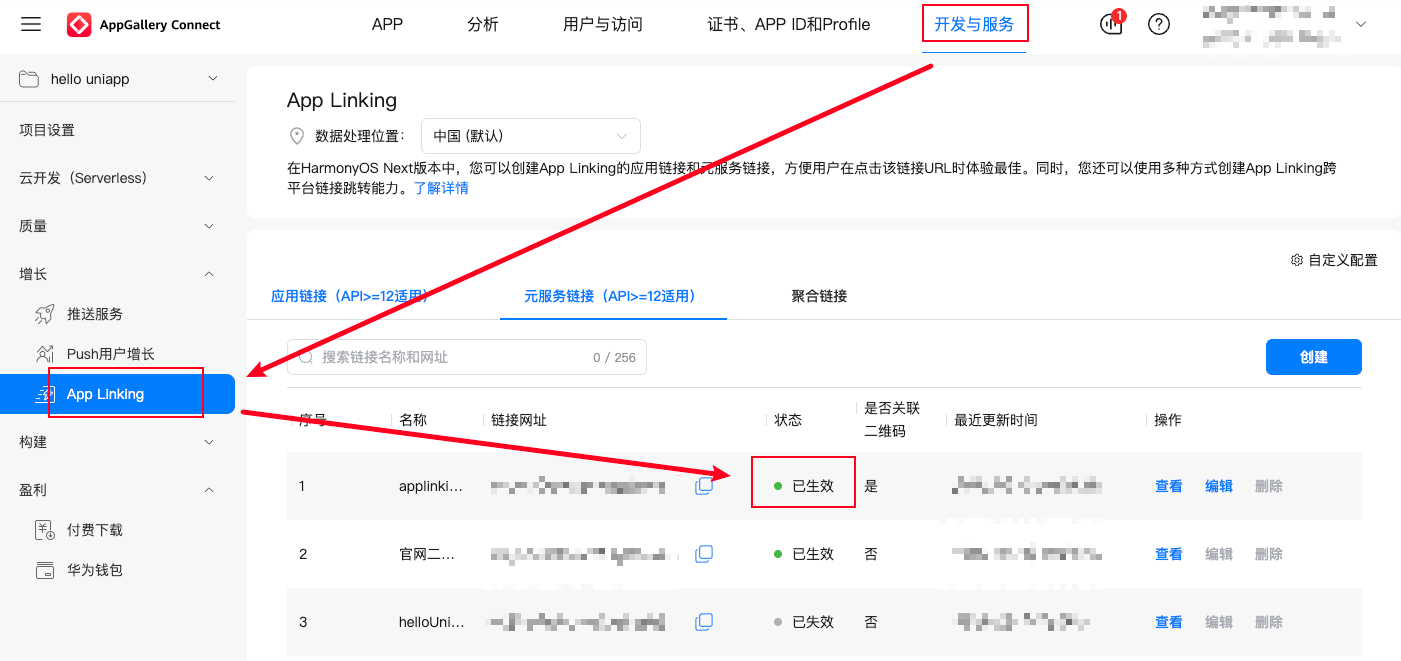Click the 最近更新时间 column header
The height and width of the screenshot is (661, 1401).
pos(996,420)
